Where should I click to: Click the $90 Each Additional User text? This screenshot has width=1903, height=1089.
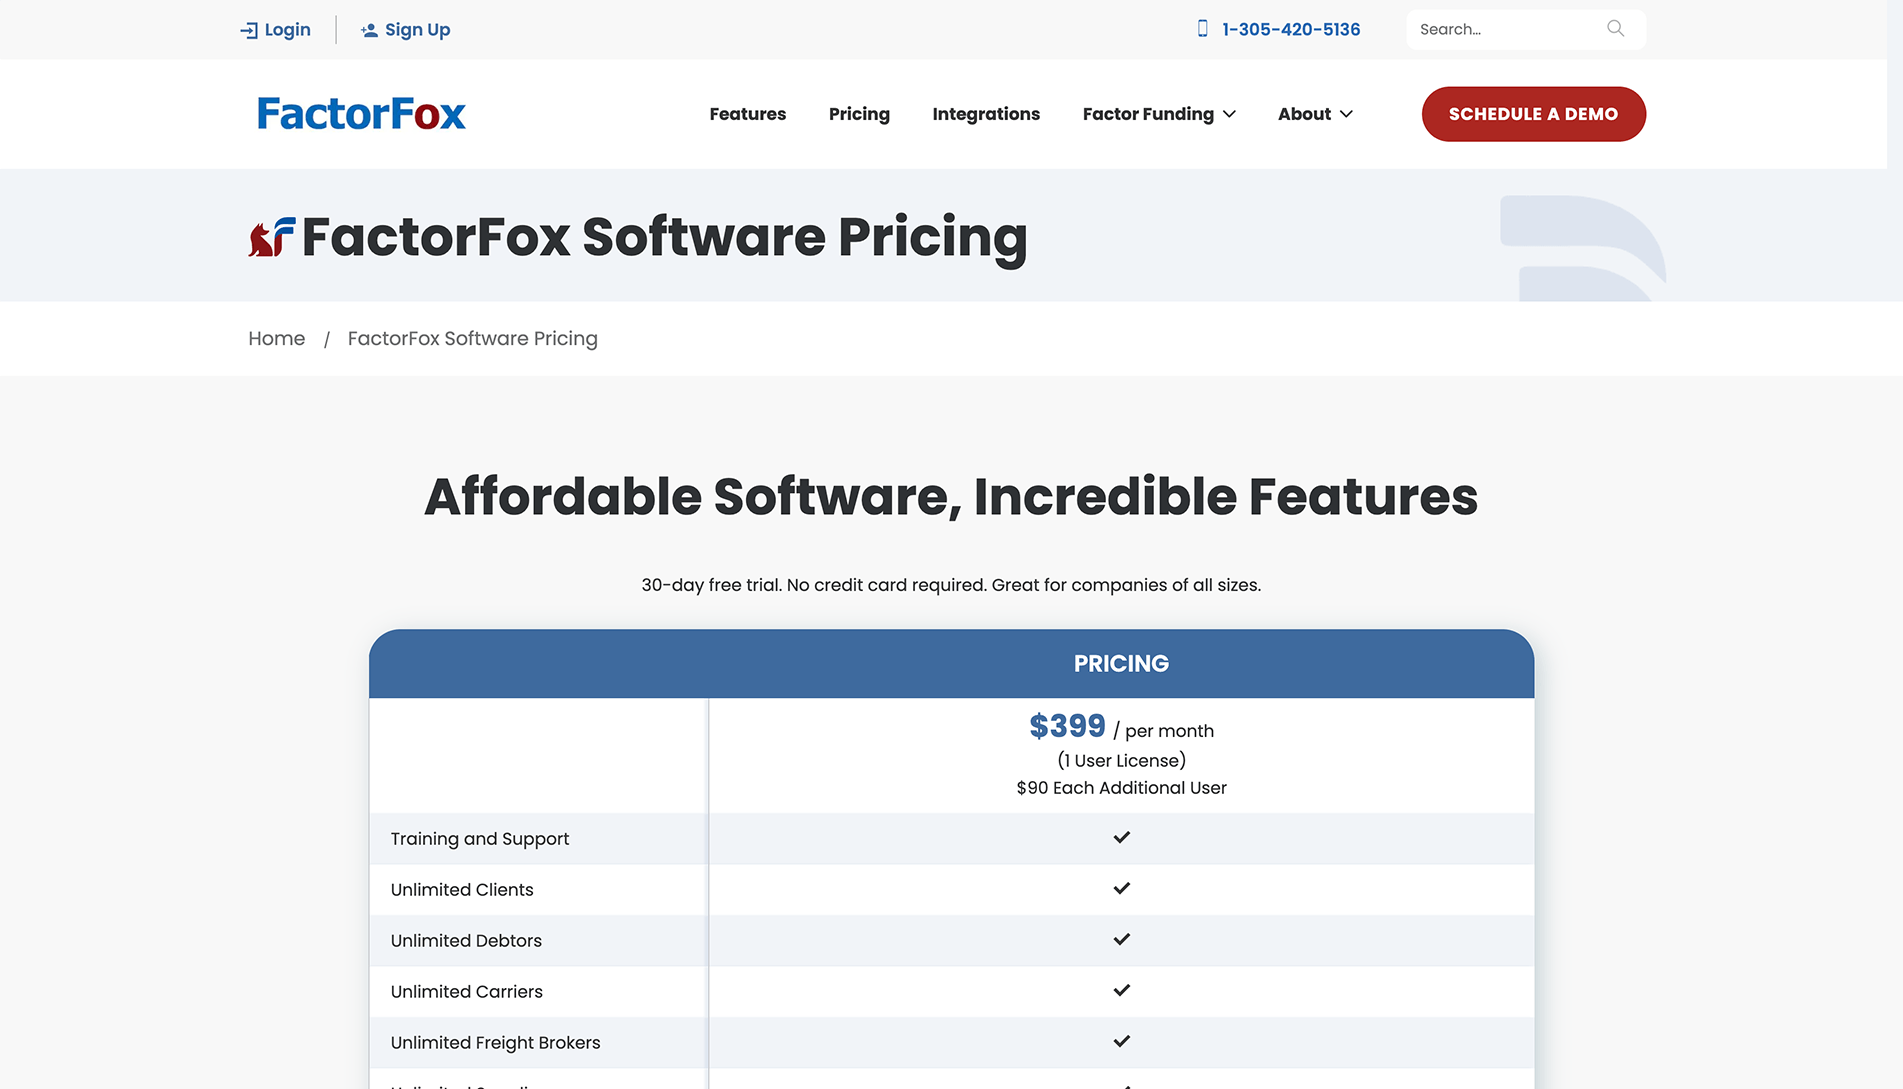pyautogui.click(x=1121, y=788)
